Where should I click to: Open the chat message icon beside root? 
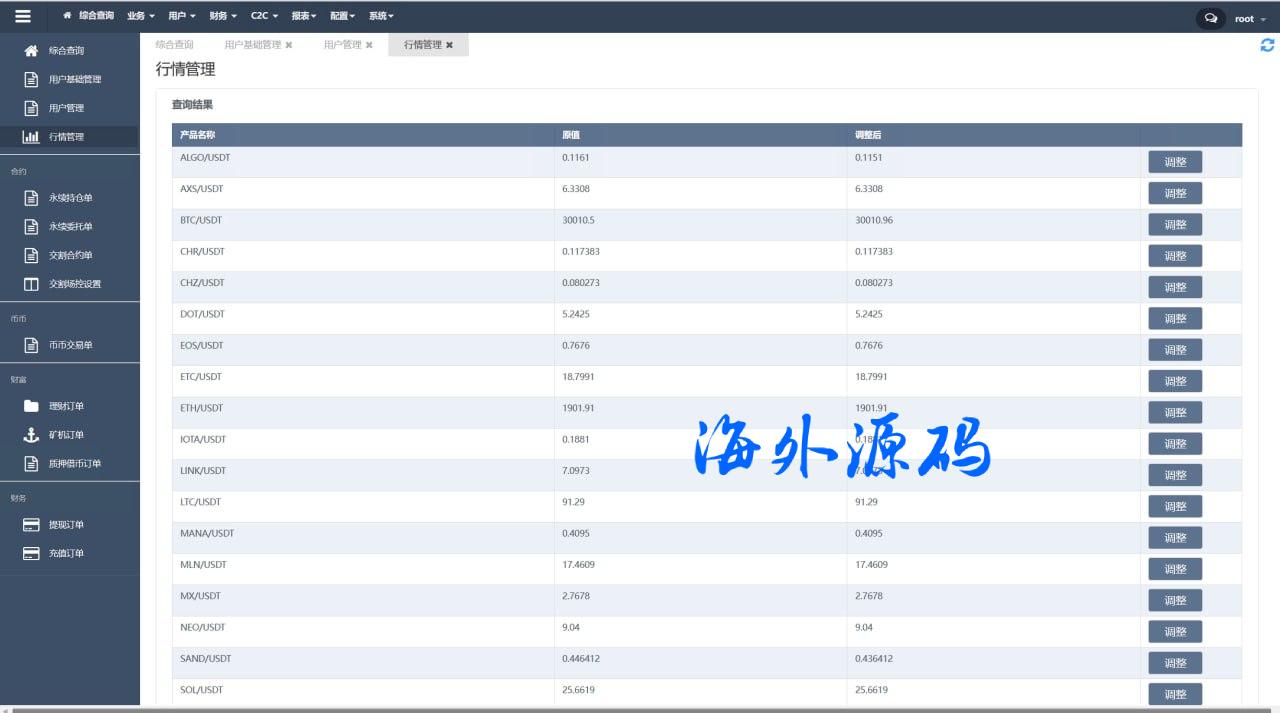click(x=1210, y=18)
